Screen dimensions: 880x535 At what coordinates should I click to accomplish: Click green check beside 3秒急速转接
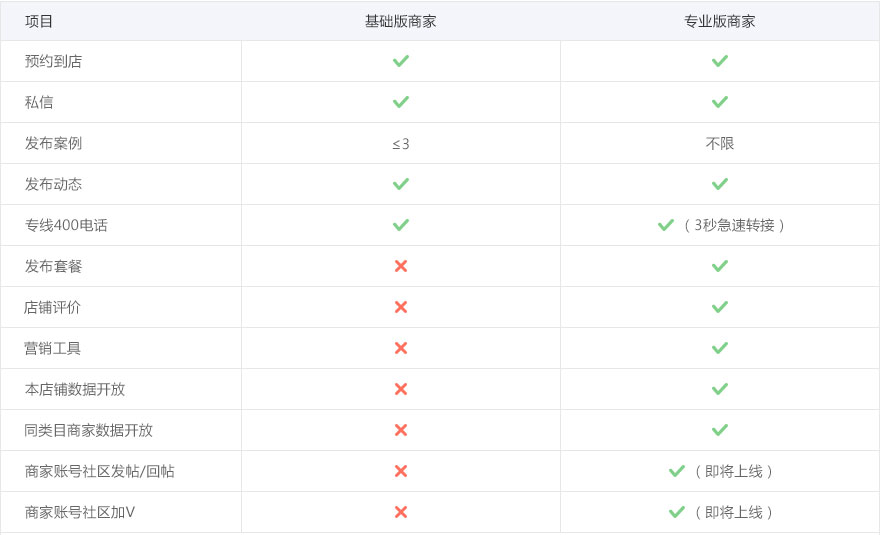point(666,225)
